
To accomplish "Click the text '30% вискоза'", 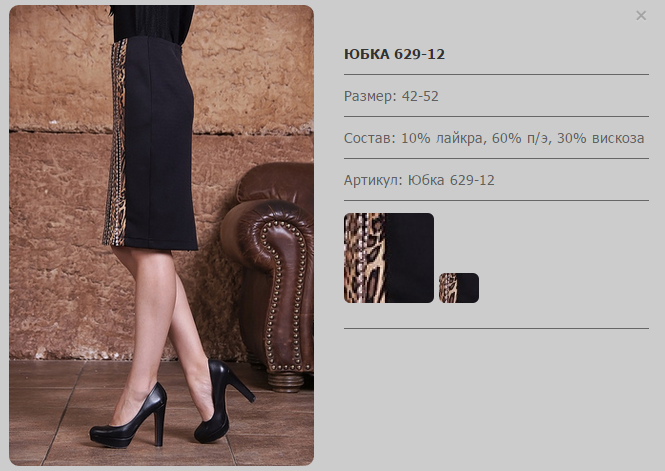I will click(601, 138).
